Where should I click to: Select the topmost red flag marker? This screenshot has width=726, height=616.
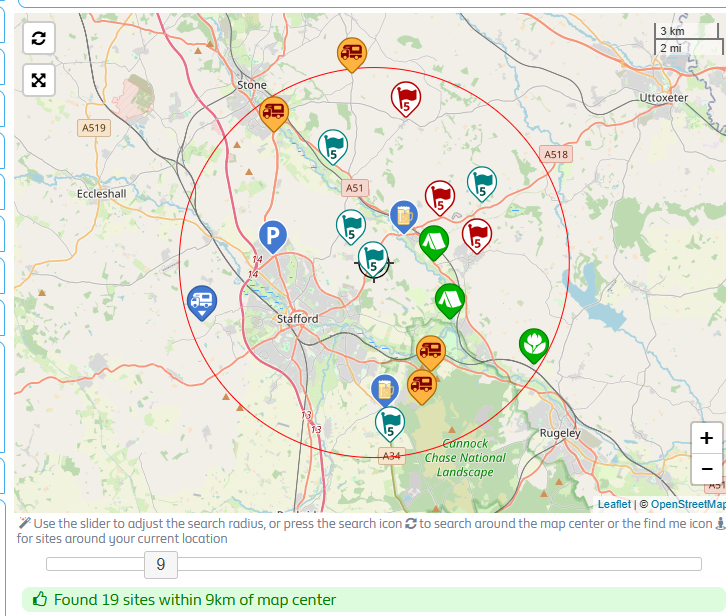[405, 98]
